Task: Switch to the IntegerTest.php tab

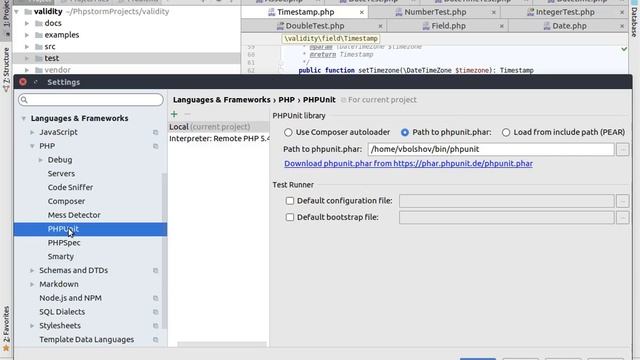Action: [x=565, y=12]
